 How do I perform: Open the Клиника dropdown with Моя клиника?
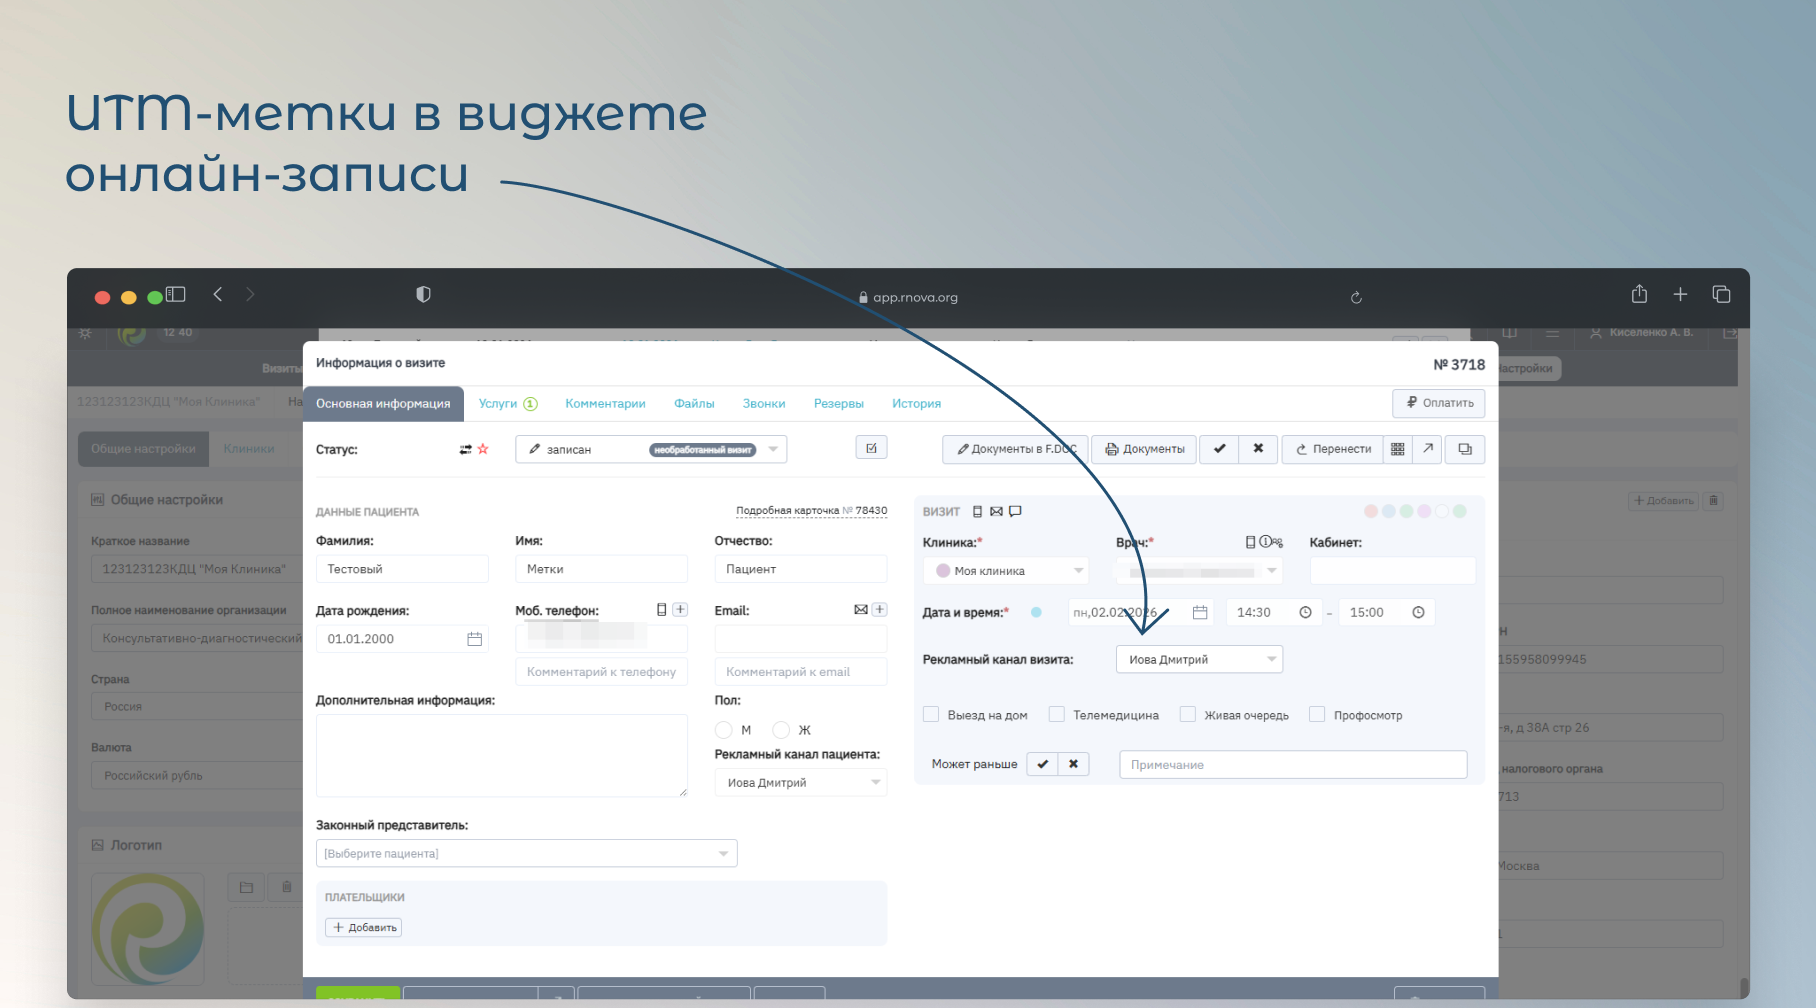coord(1005,571)
